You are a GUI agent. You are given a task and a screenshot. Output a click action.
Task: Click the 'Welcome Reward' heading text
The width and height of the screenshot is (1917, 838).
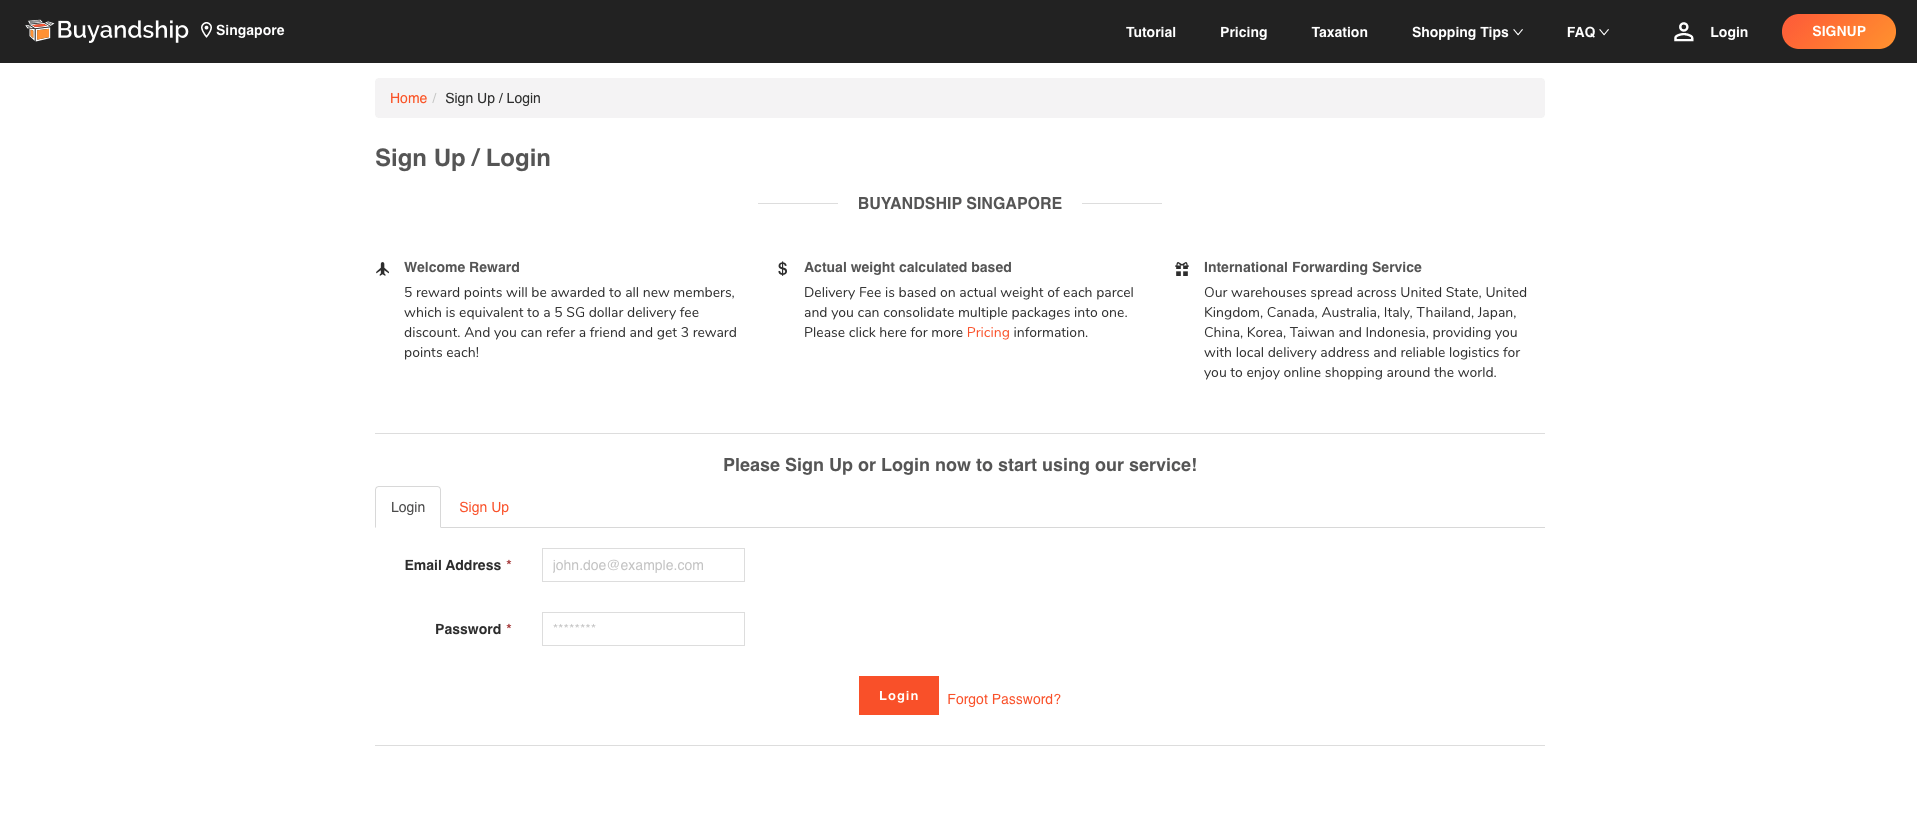click(462, 267)
